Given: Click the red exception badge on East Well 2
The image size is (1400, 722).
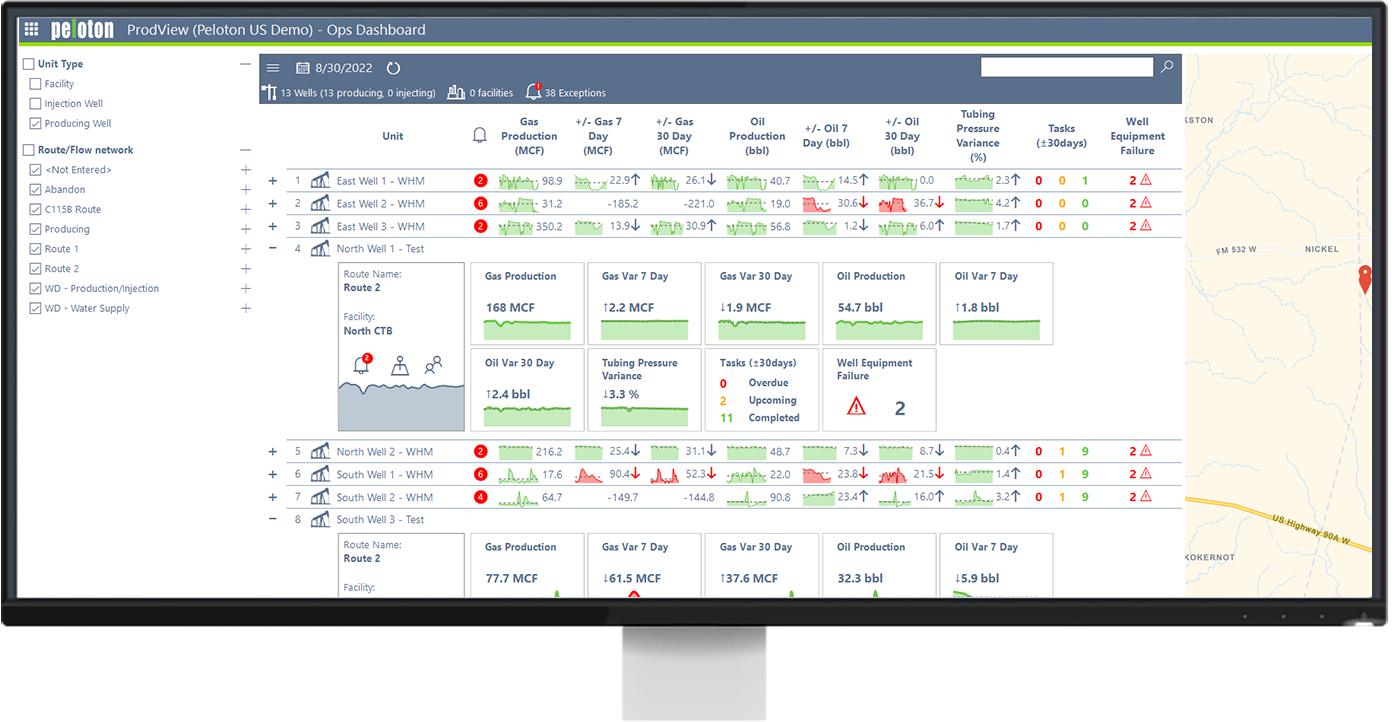Looking at the screenshot, I should pyautogui.click(x=480, y=203).
